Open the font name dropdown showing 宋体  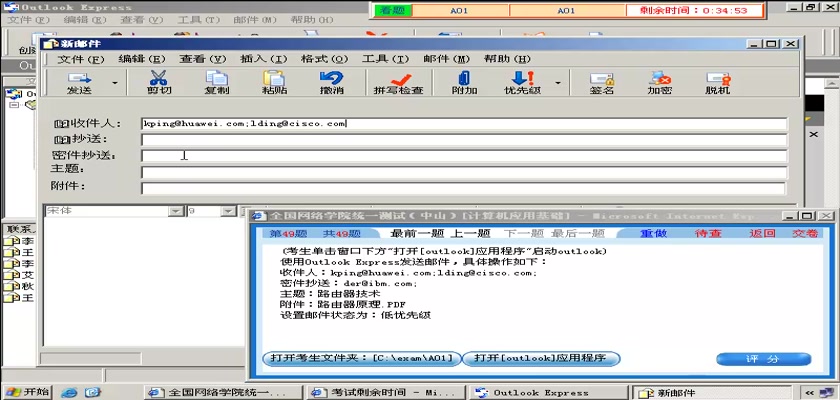(x=176, y=211)
